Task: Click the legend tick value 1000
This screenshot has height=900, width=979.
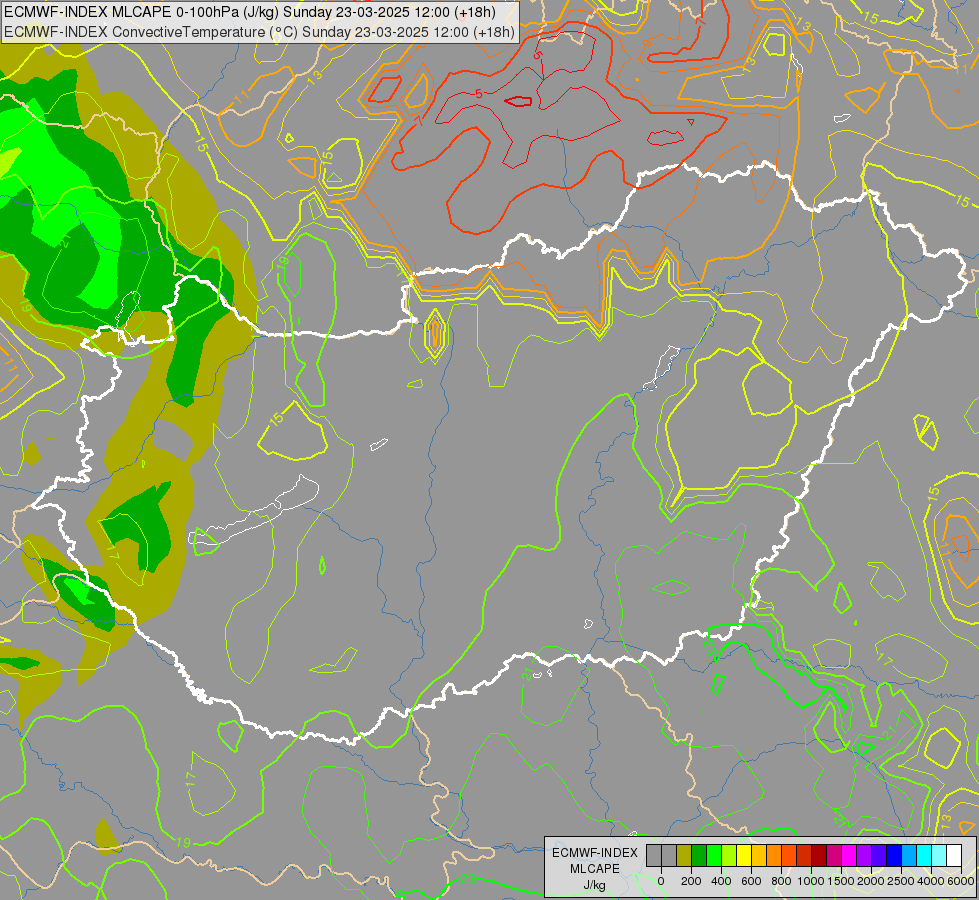Action: pyautogui.click(x=811, y=881)
